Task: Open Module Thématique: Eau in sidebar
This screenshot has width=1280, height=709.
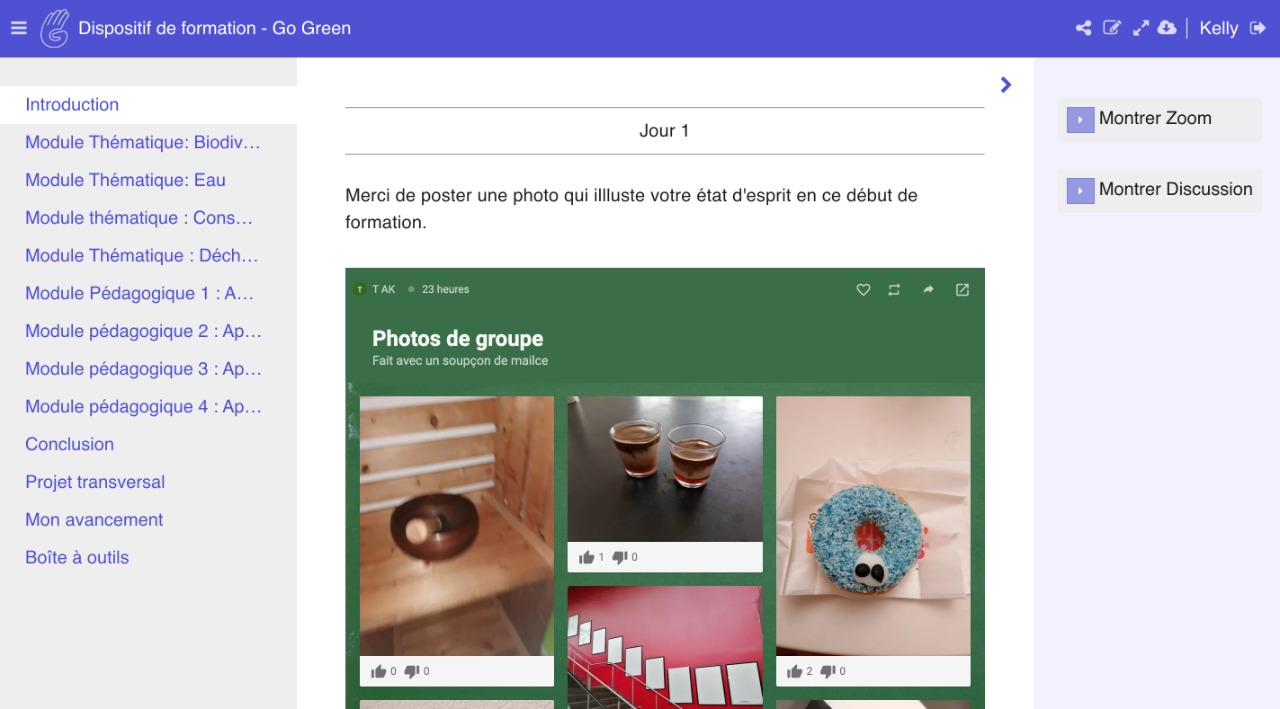Action: [x=125, y=180]
